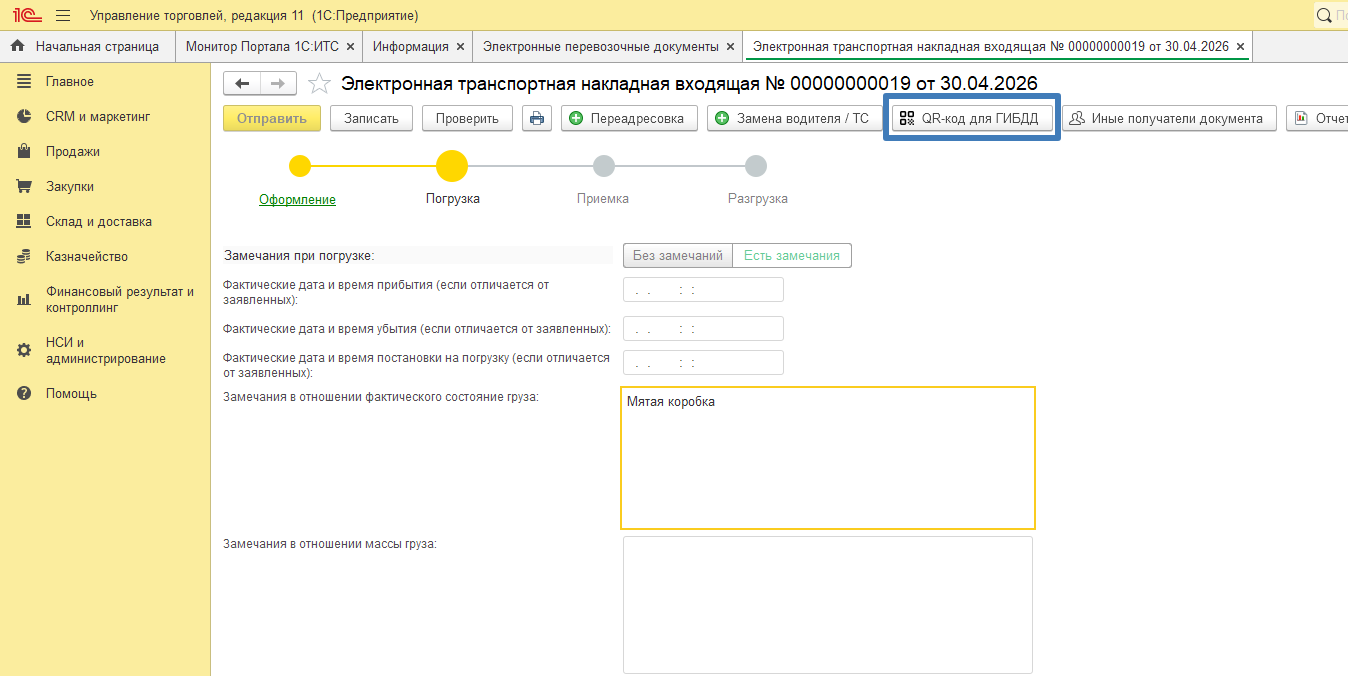1348x676 pixels.
Task: Open the Продажи section in sidebar
Action: (72, 152)
